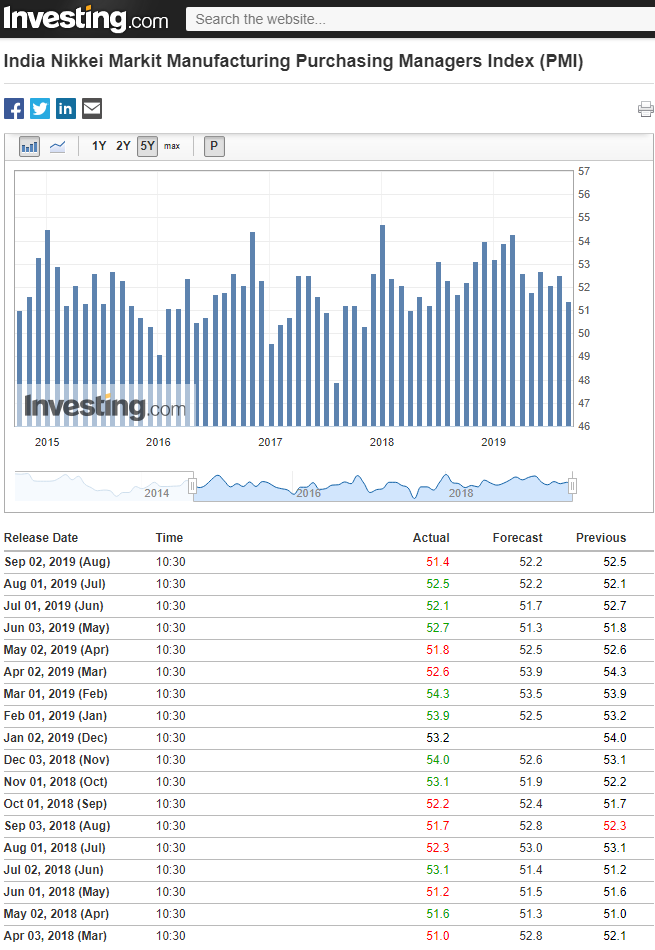Viewport: 655px width, 950px height.
Task: Select the Jun 01, 2018 (May) row
Action: [329, 892]
